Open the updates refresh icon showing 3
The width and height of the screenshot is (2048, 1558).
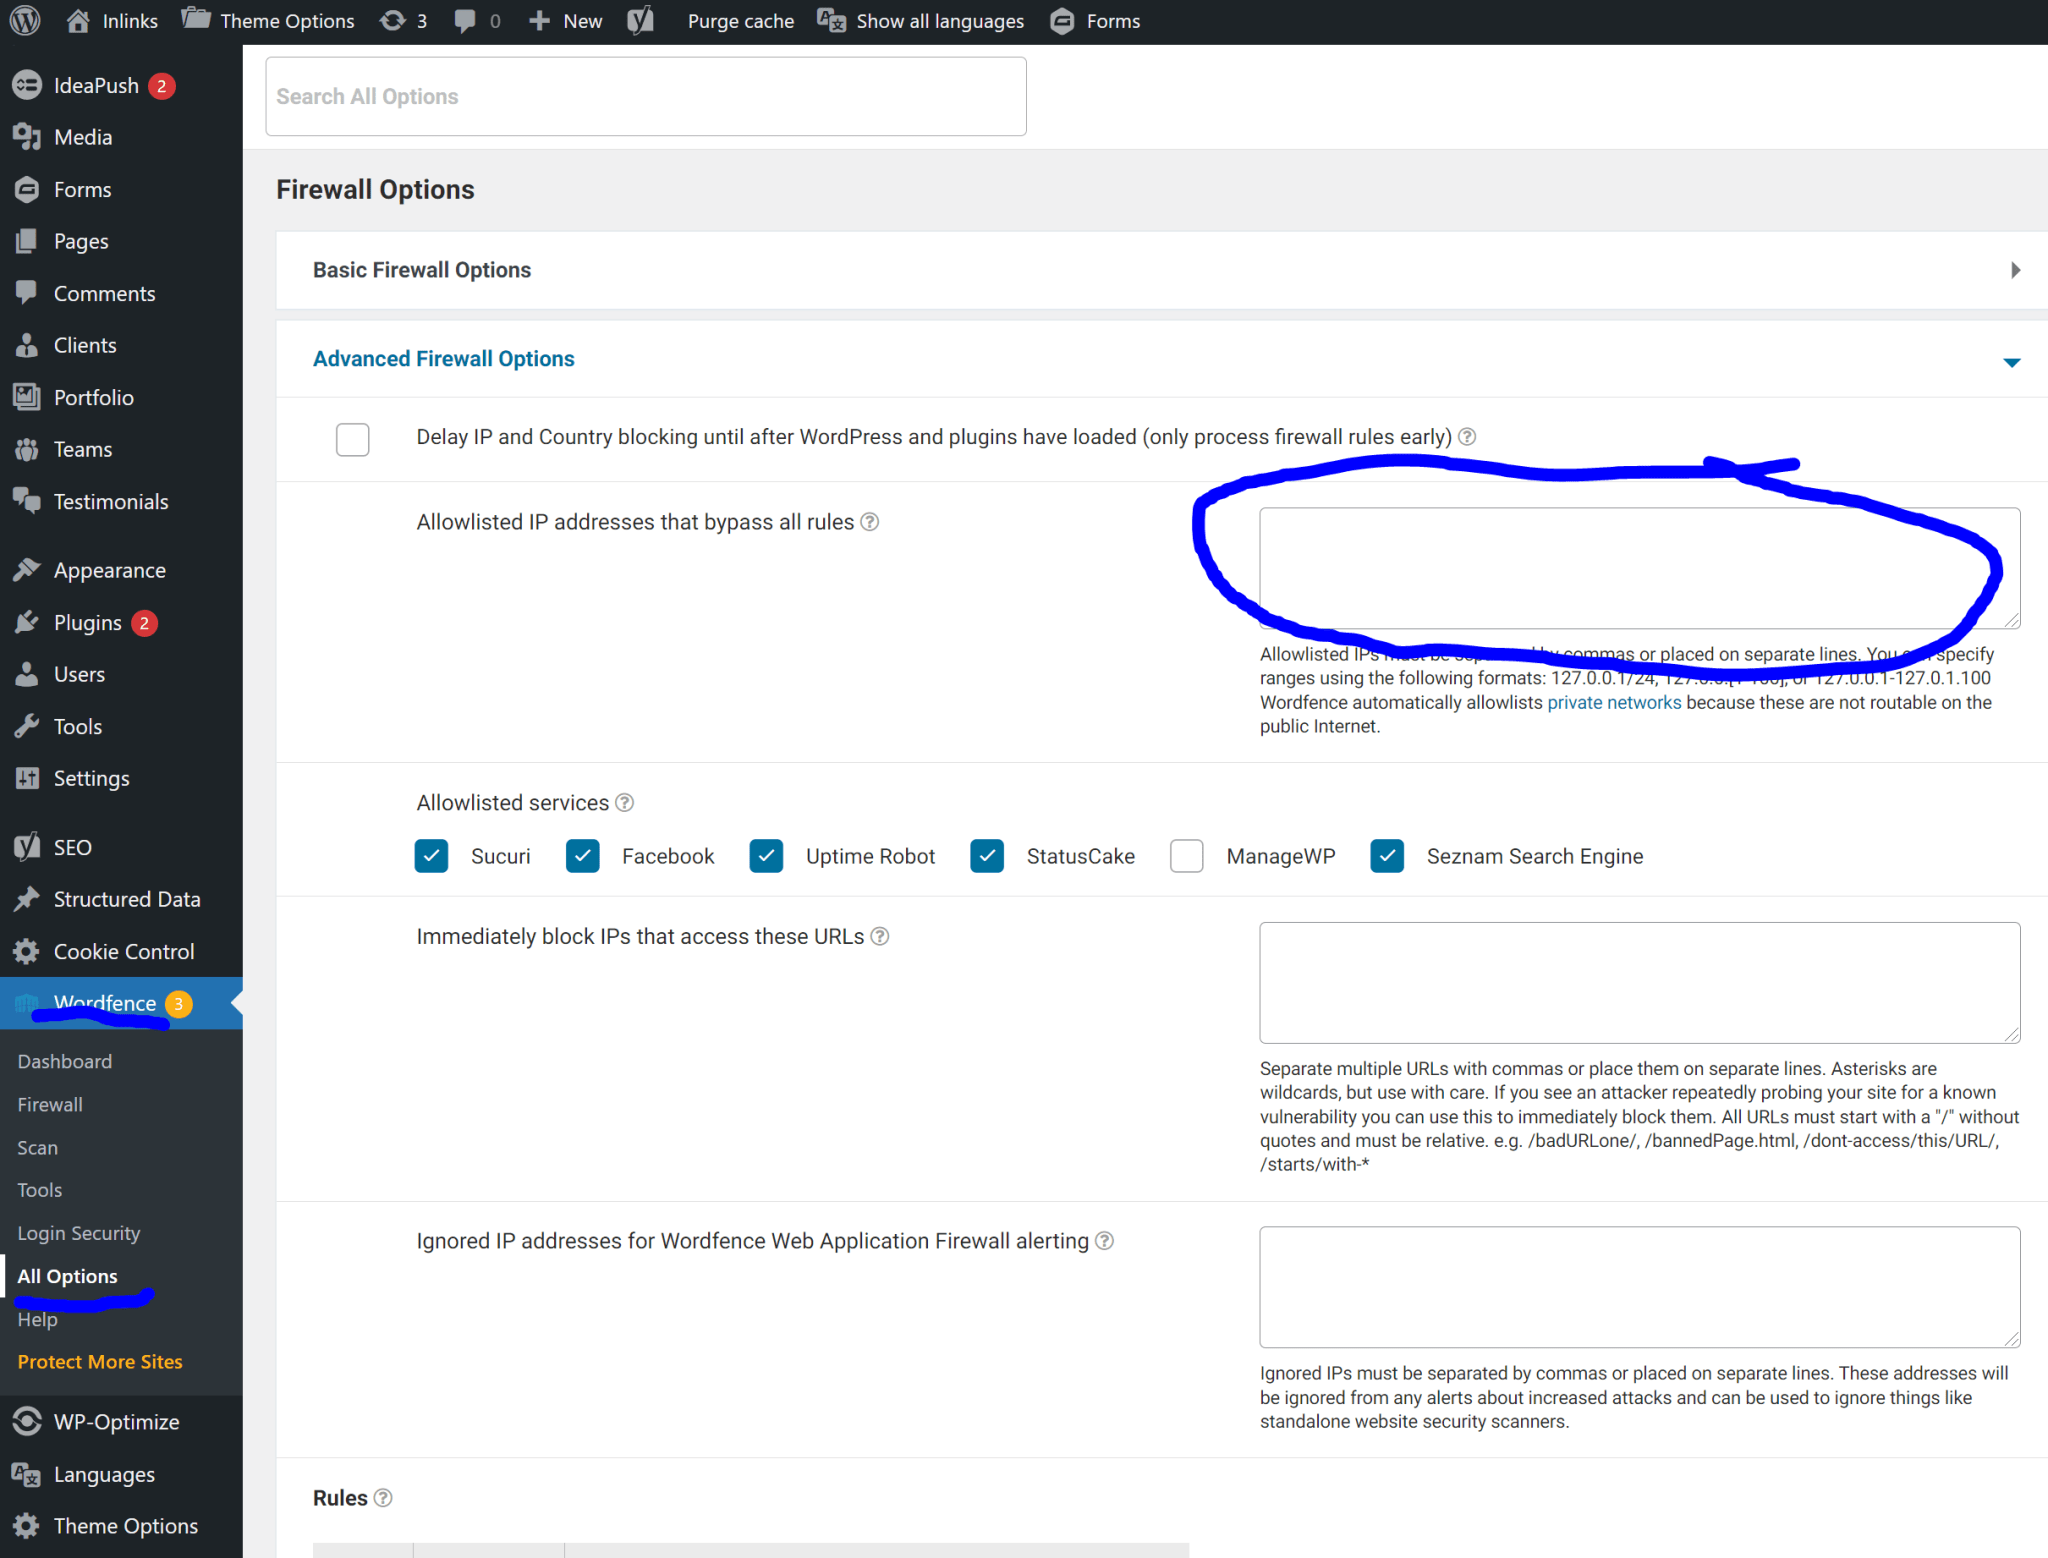(x=393, y=20)
